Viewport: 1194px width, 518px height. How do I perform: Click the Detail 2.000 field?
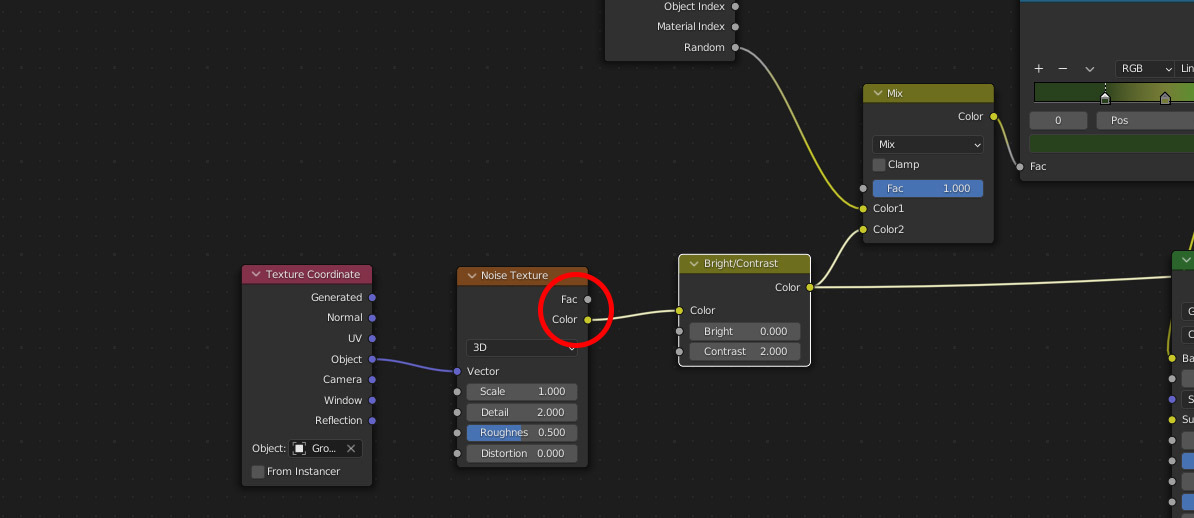pos(522,412)
